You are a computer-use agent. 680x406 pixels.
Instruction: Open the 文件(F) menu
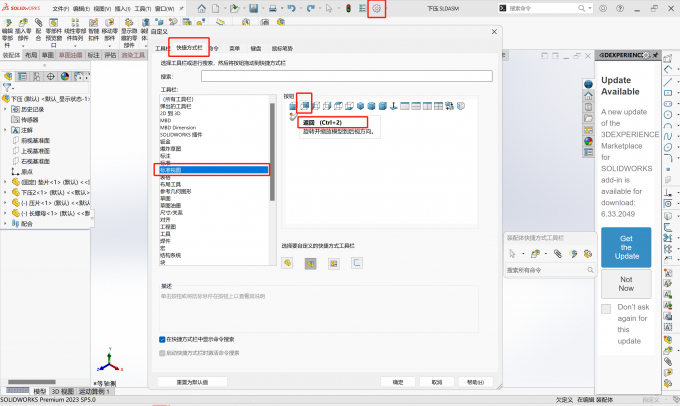click(x=61, y=8)
